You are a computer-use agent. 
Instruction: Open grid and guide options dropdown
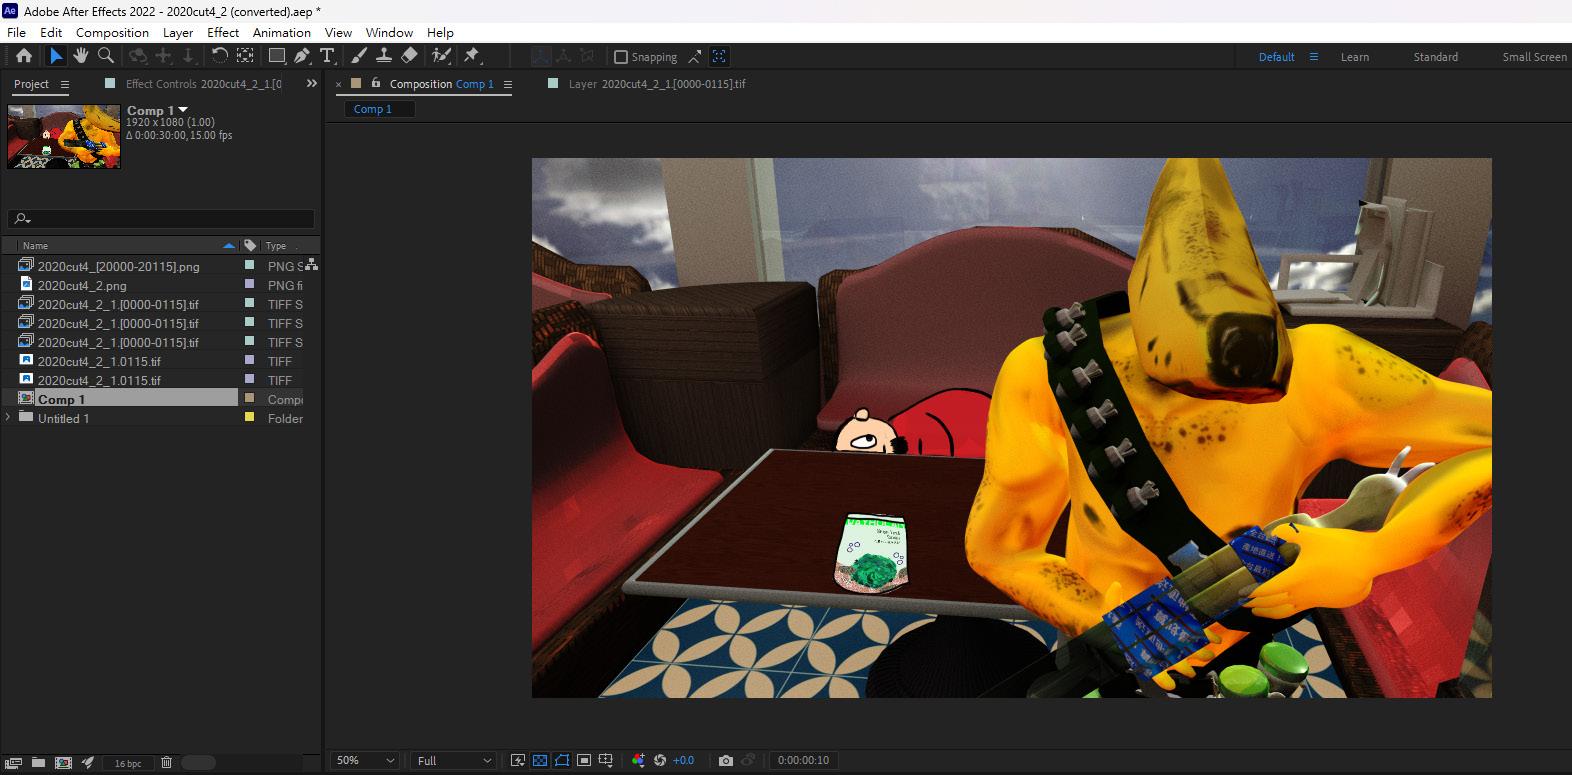click(606, 760)
